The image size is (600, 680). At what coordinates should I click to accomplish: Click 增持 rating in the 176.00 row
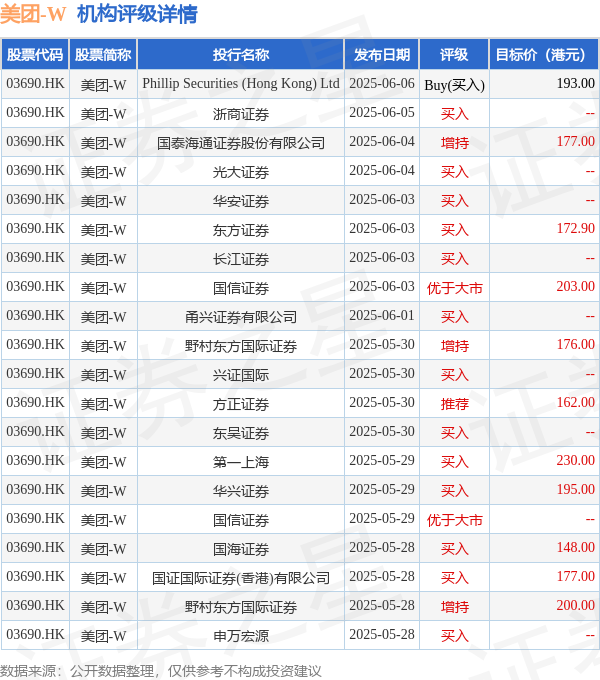[x=454, y=346]
